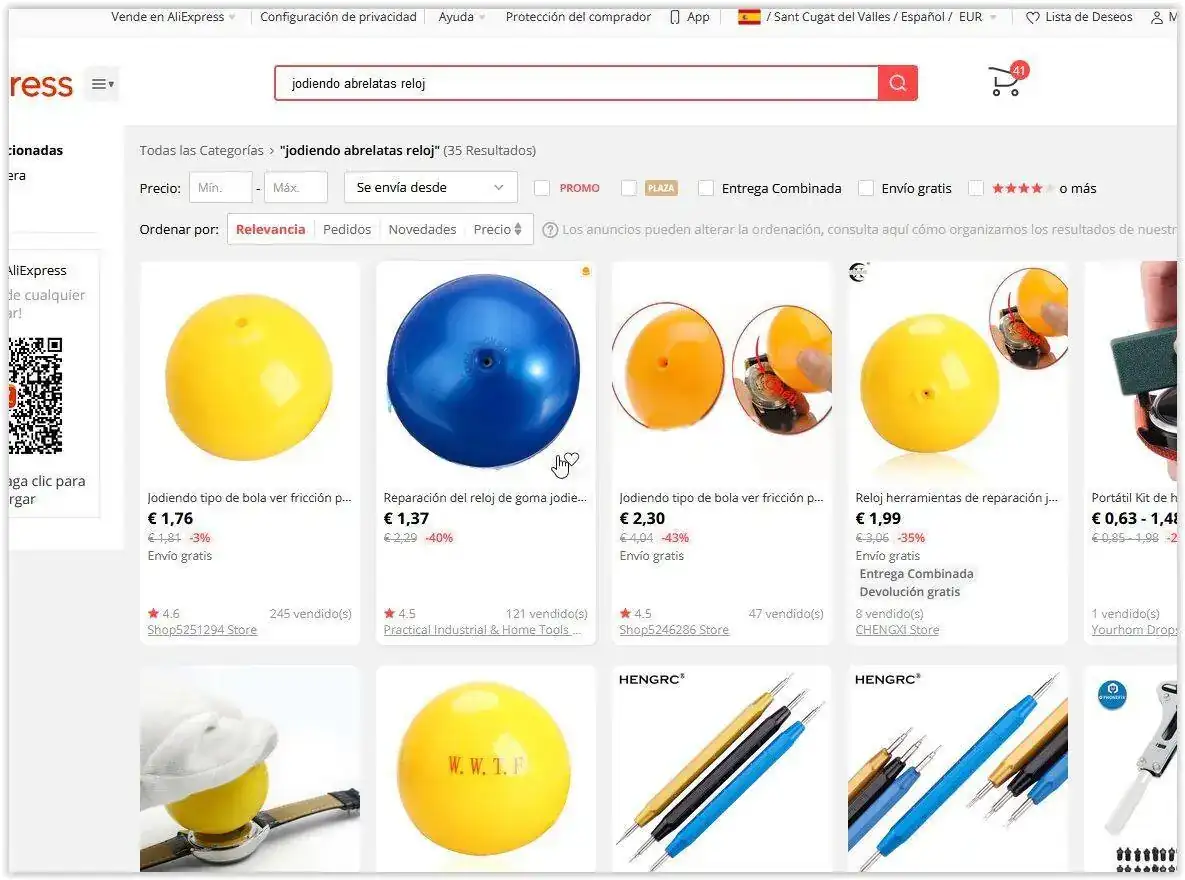Click the Mín. price input field
The width and height of the screenshot is (1185, 880).
pyautogui.click(x=220, y=187)
